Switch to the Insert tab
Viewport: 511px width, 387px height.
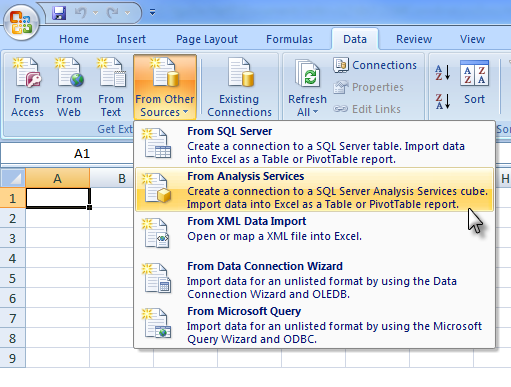(131, 39)
